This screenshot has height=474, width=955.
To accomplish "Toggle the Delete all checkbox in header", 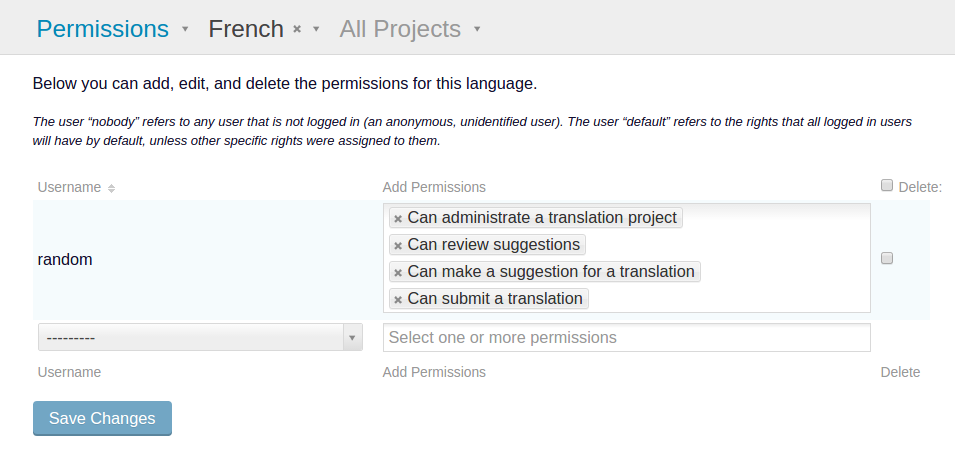I will [x=887, y=185].
